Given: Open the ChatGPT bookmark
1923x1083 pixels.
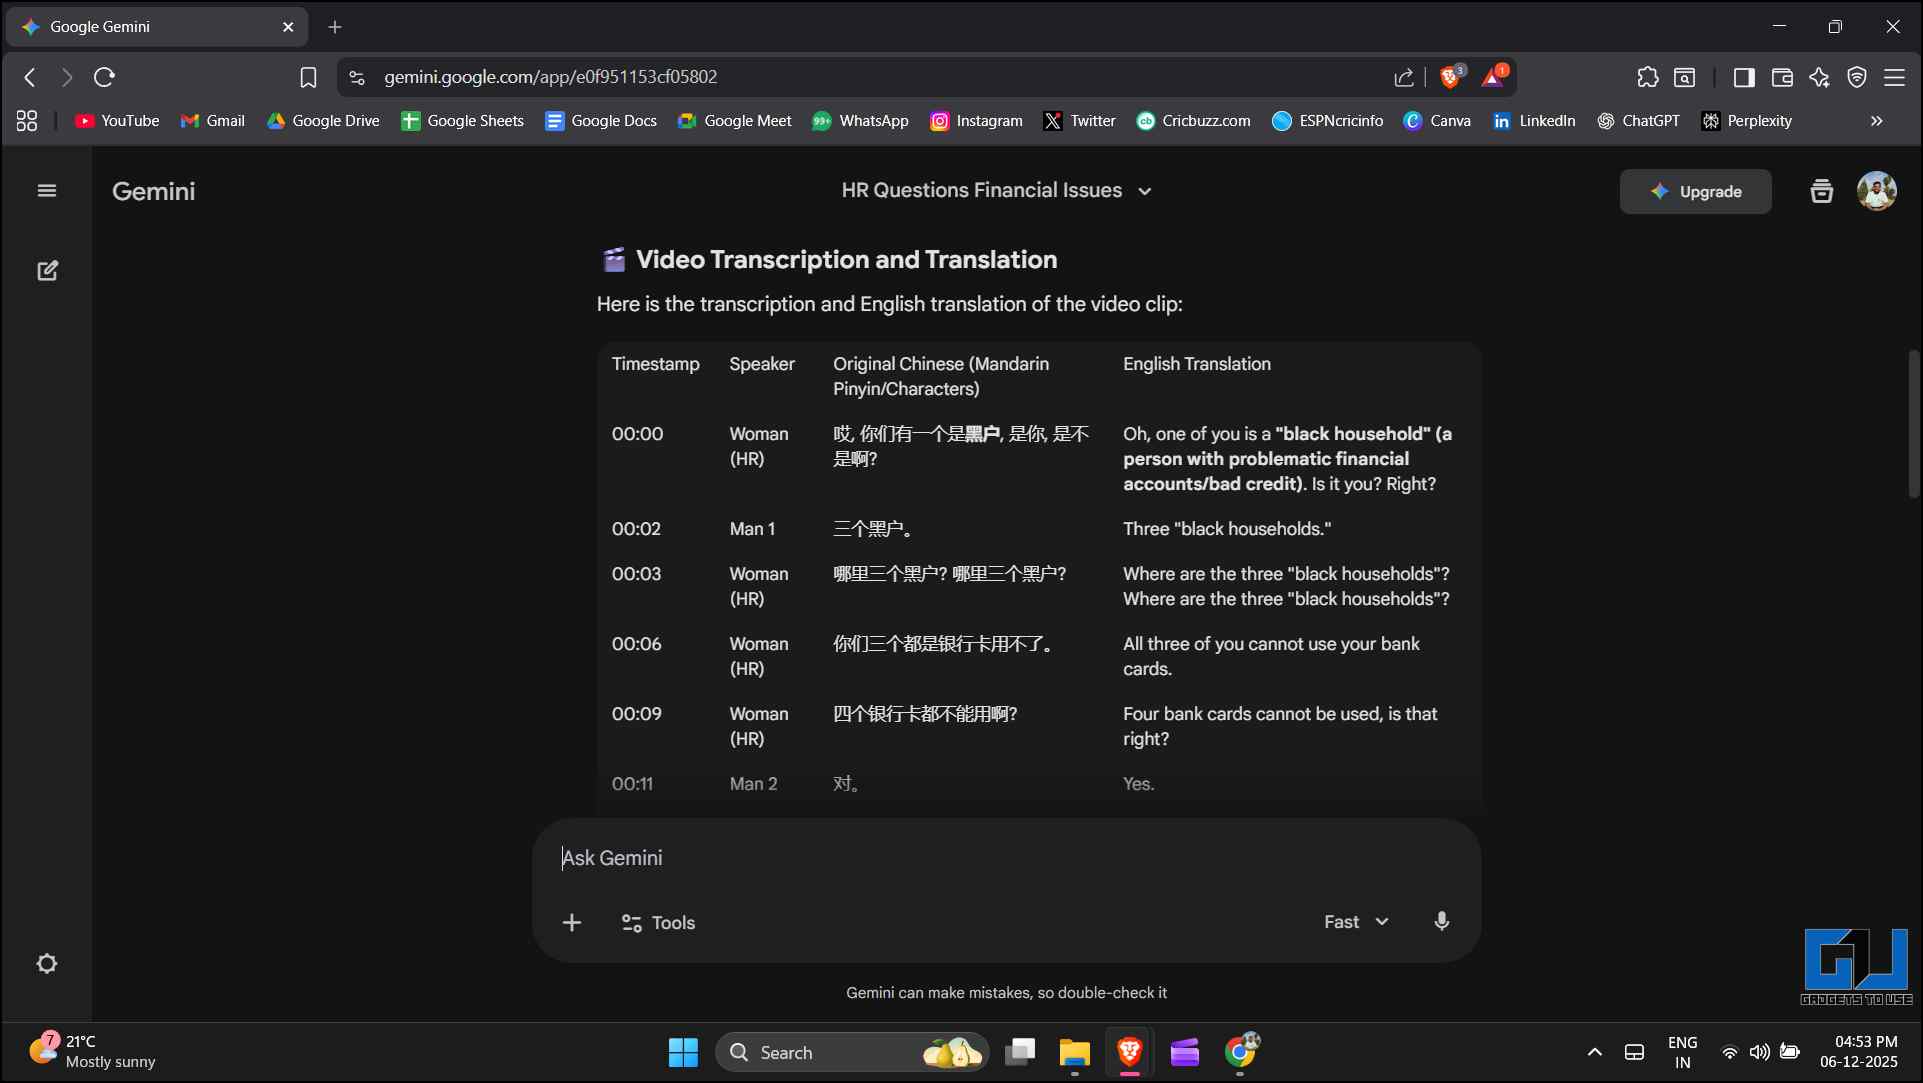Looking at the screenshot, I should coord(1638,121).
